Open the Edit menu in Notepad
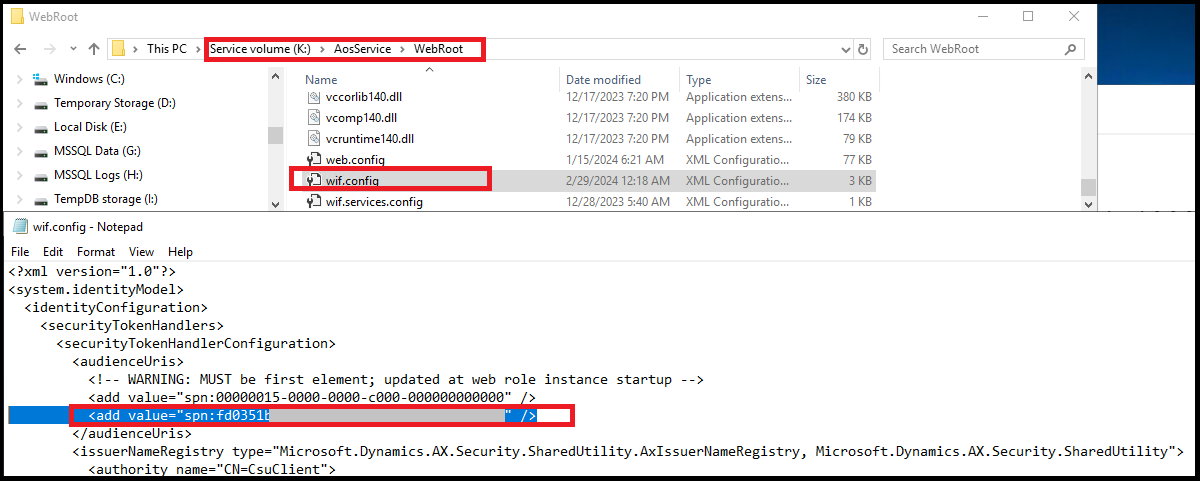 tap(53, 252)
